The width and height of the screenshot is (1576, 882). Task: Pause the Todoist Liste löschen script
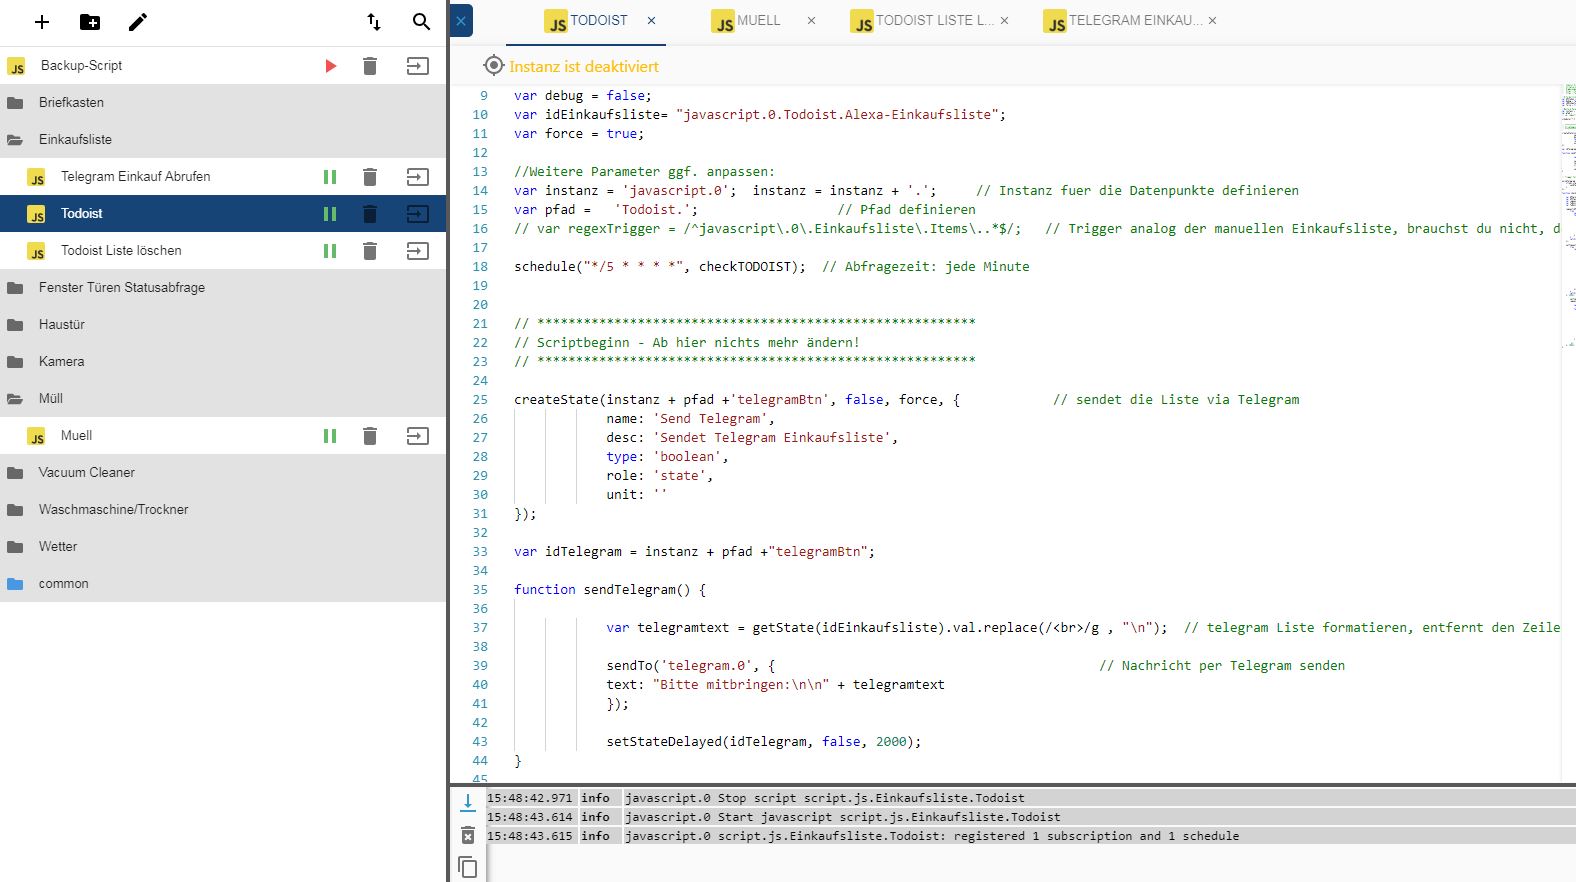coord(330,251)
